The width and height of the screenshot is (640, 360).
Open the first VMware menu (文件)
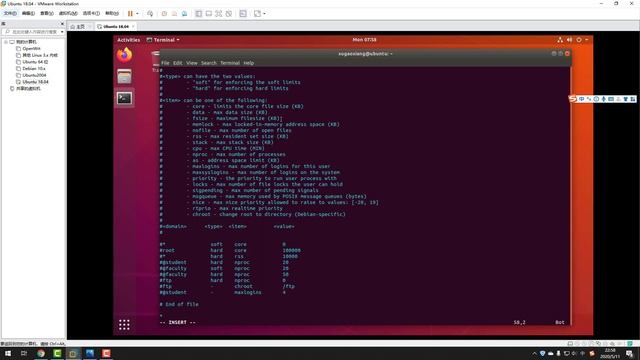pos(10,13)
